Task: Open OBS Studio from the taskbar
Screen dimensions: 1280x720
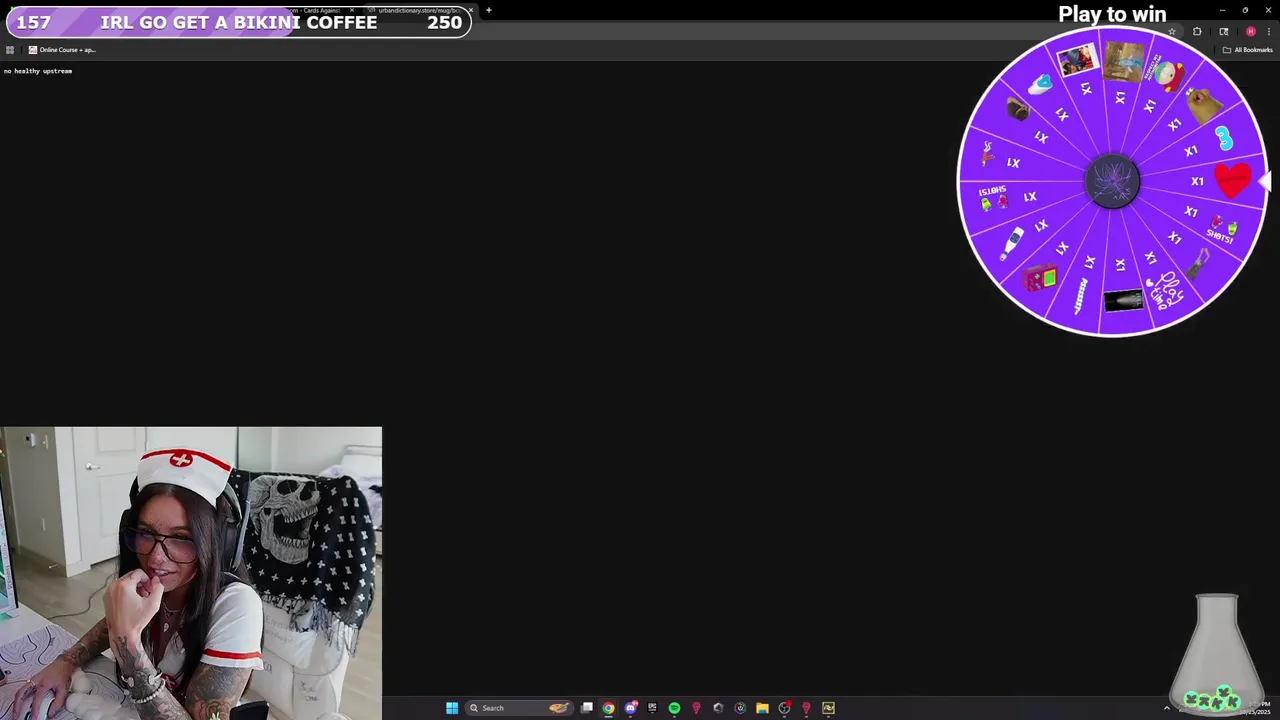Action: tap(785, 708)
